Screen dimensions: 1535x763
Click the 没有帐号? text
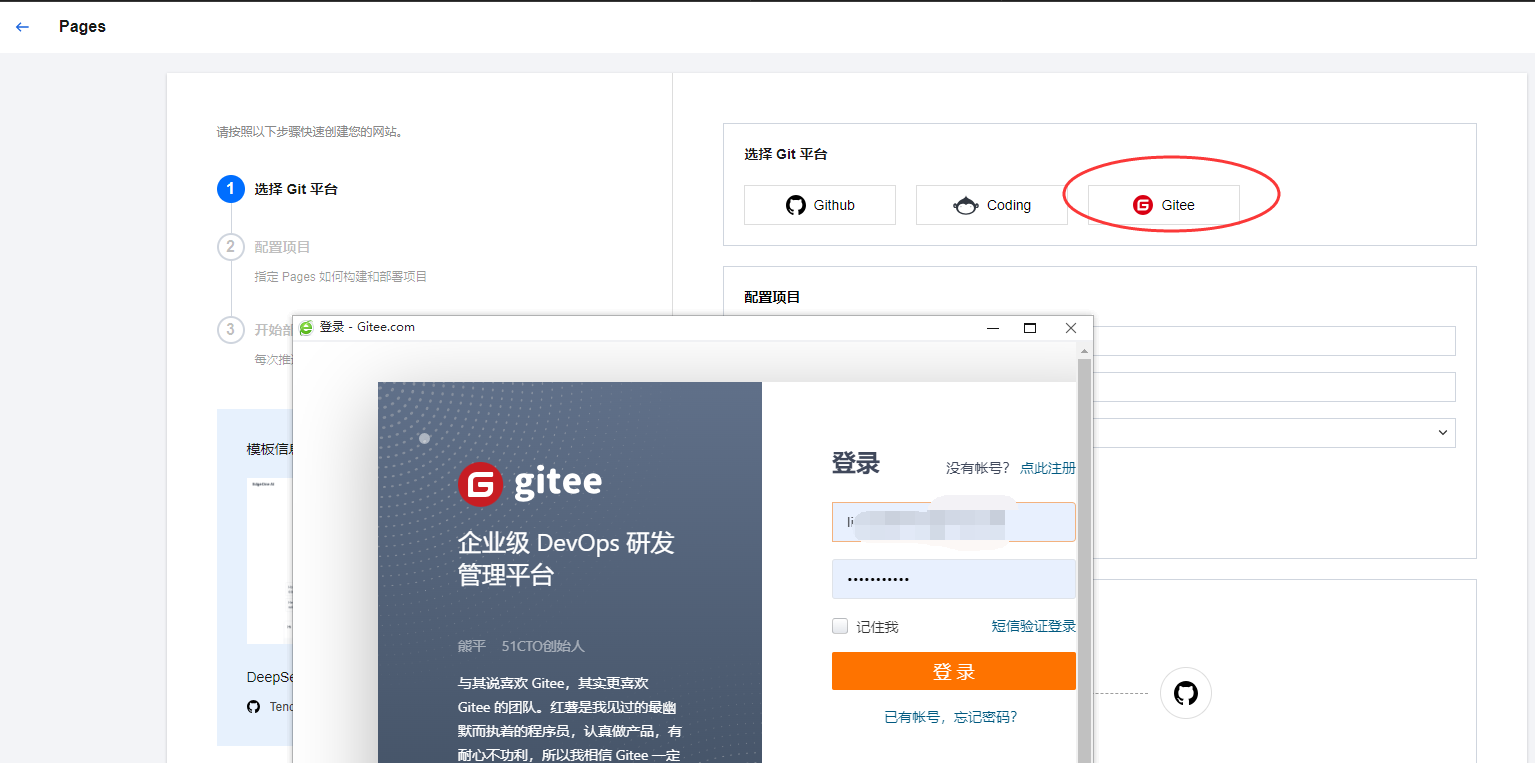978,468
